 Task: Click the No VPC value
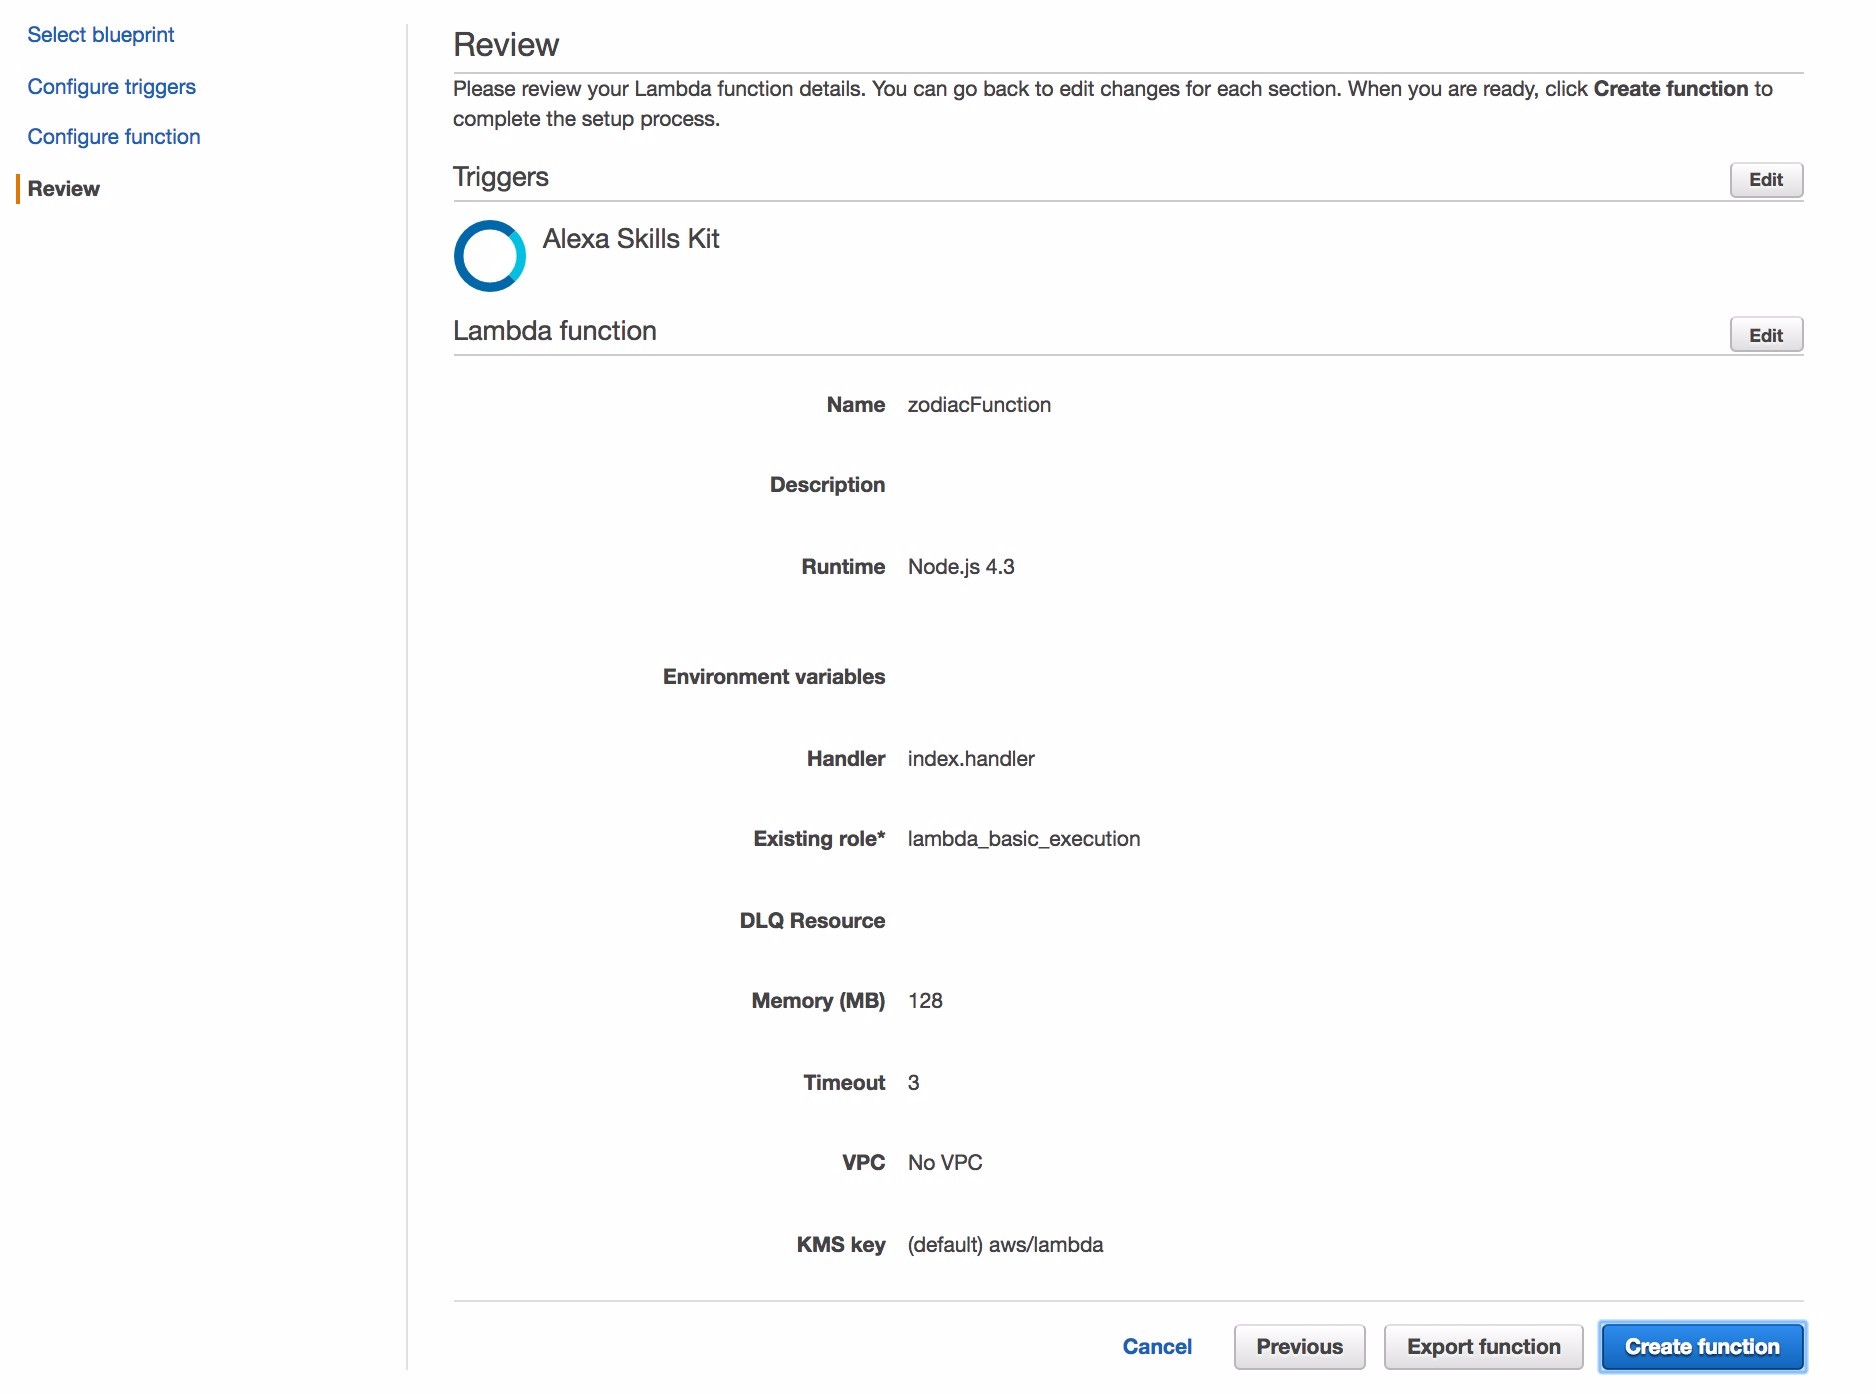coord(945,1163)
